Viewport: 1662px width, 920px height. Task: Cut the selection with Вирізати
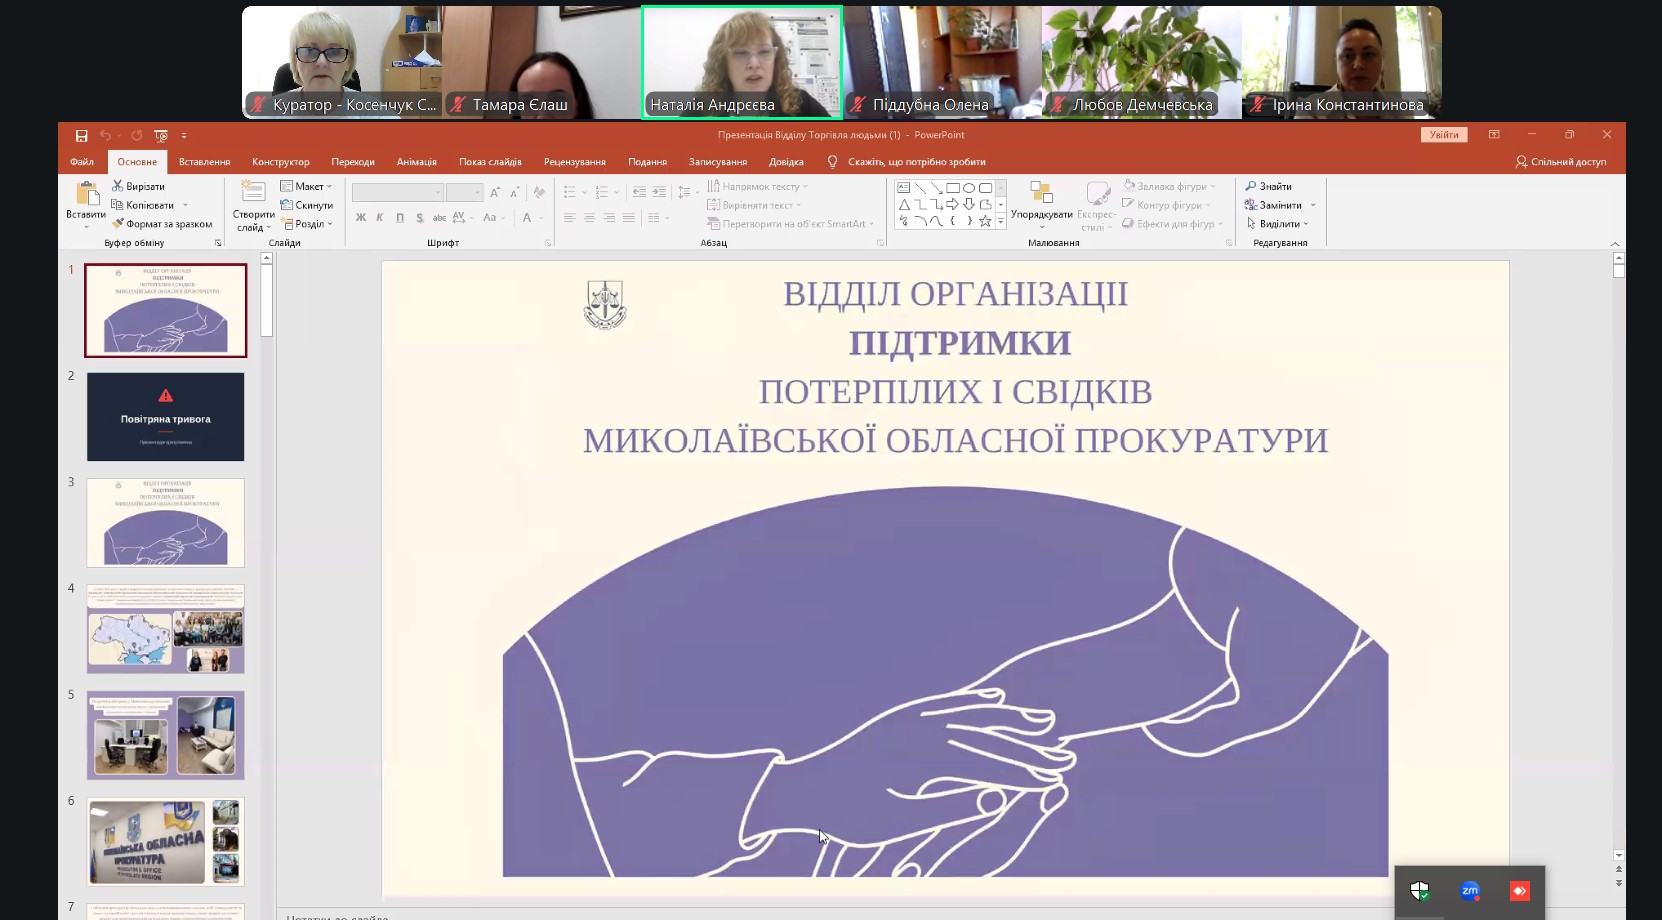coord(138,186)
